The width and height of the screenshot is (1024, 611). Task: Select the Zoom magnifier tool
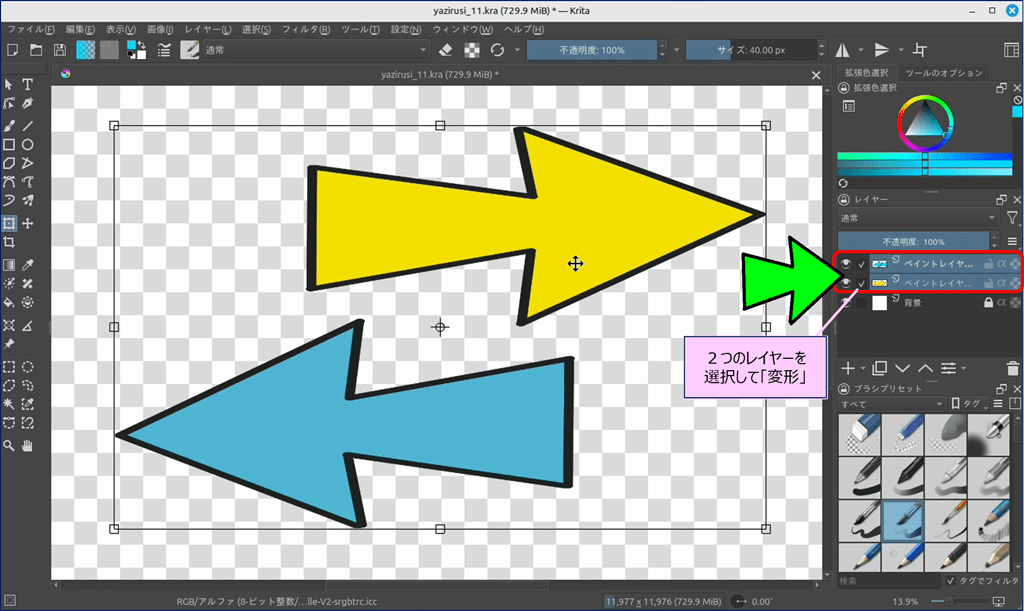tap(9, 445)
